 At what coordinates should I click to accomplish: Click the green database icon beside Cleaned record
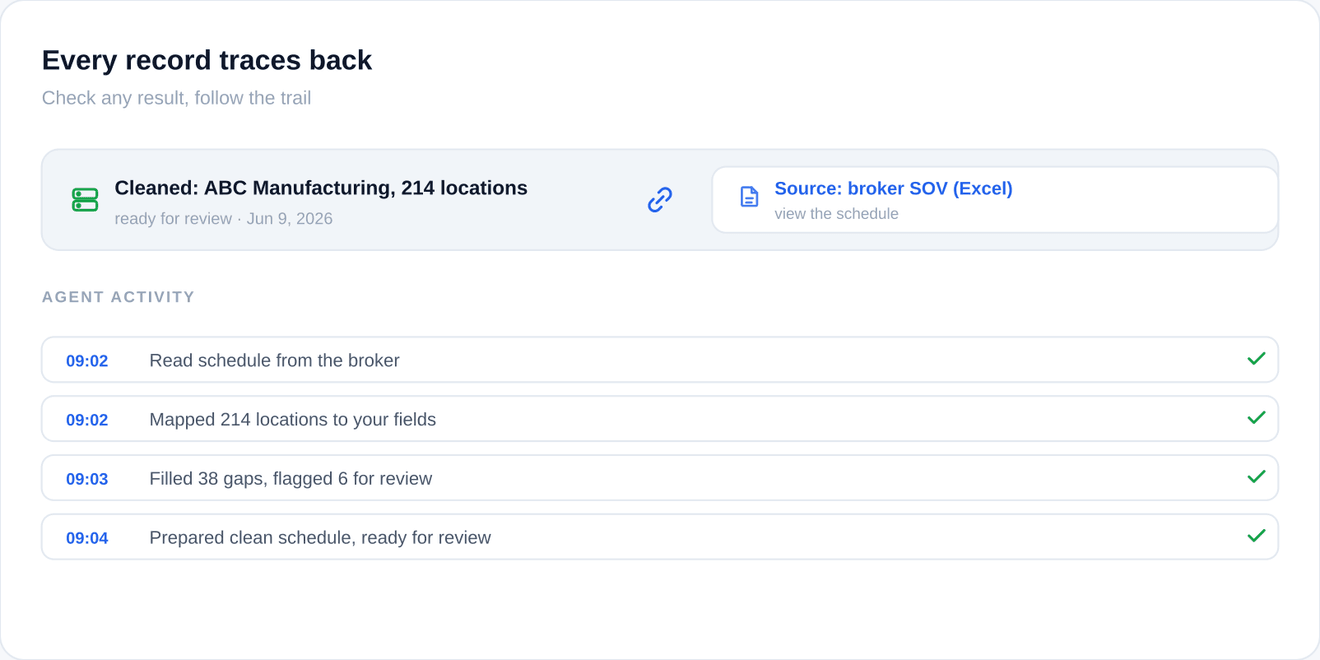click(85, 200)
